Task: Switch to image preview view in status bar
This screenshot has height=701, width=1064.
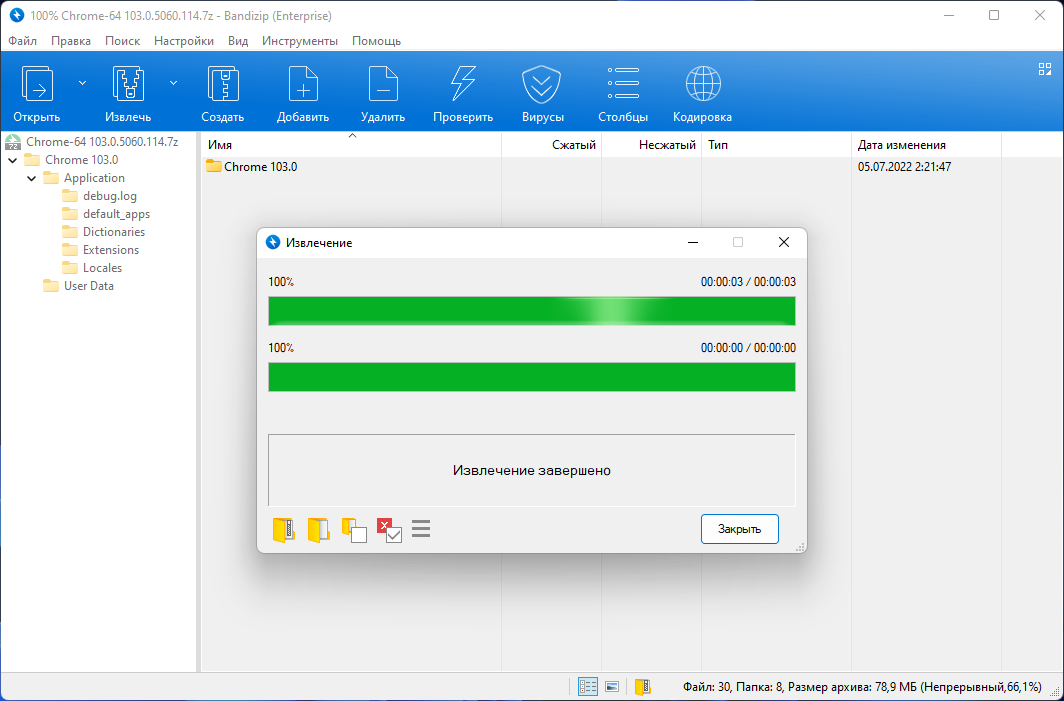Action: tap(612, 686)
